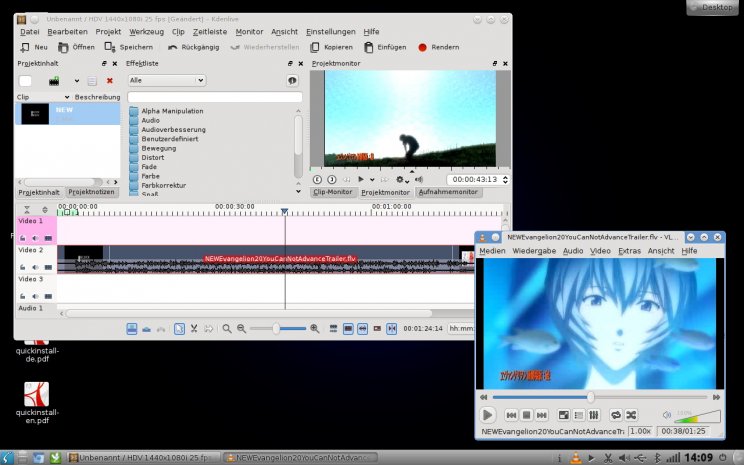Image resolution: width=744 pixels, height=465 pixels.
Task: Open monitor gear settings icon
Action: [x=400, y=179]
